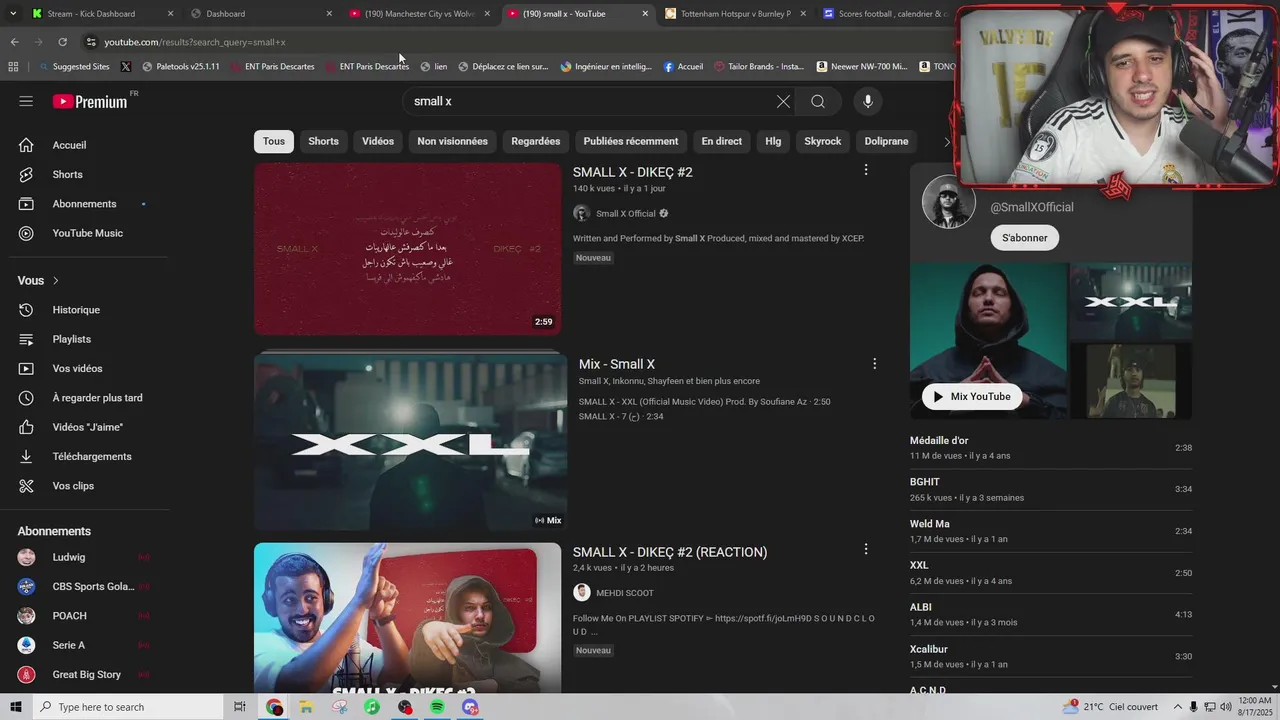This screenshot has width=1280, height=720.
Task: Select the Shorts filter chip
Action: coord(323,141)
